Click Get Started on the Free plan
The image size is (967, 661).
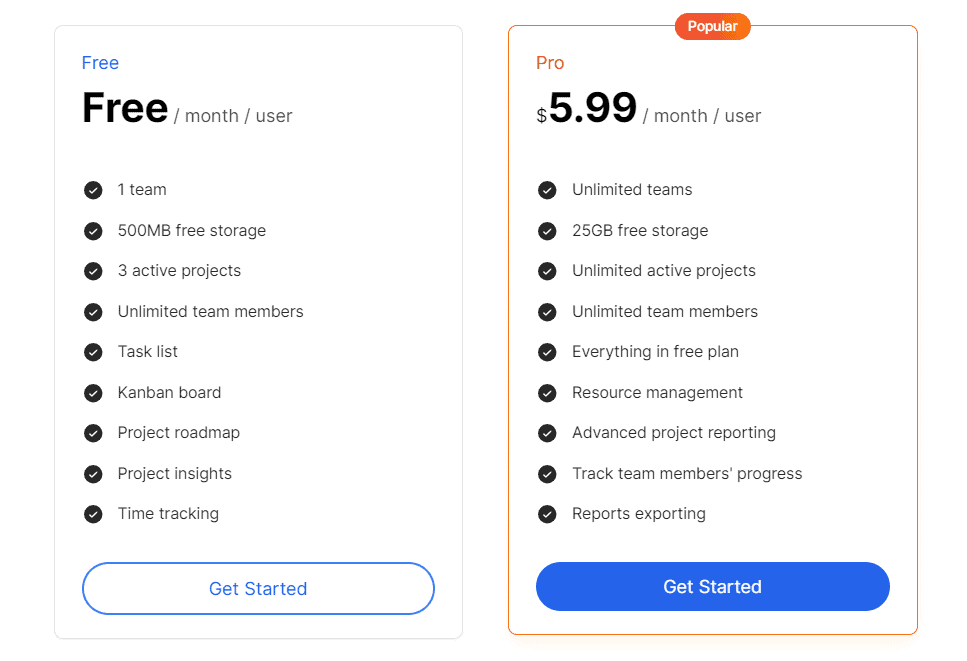258,588
